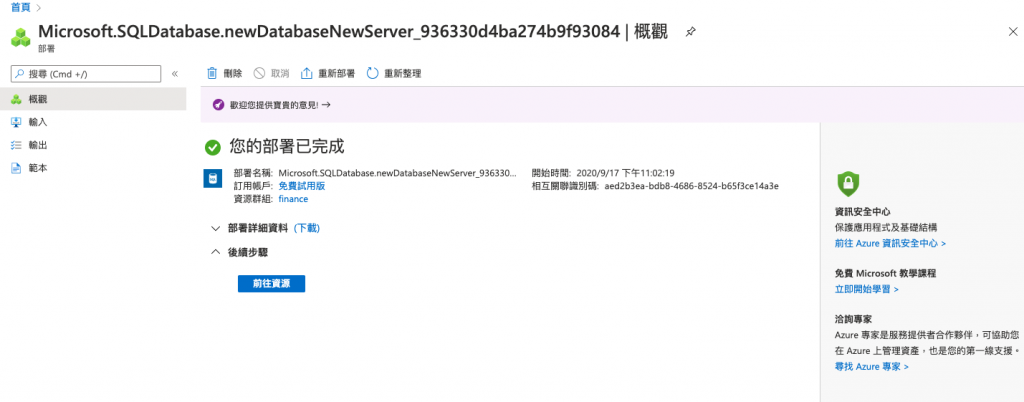Select the correlation ID aed2b3ea-bdb8-4686-8524-b65f3ce14a3e
The height and width of the screenshot is (402, 1024).
[692, 186]
